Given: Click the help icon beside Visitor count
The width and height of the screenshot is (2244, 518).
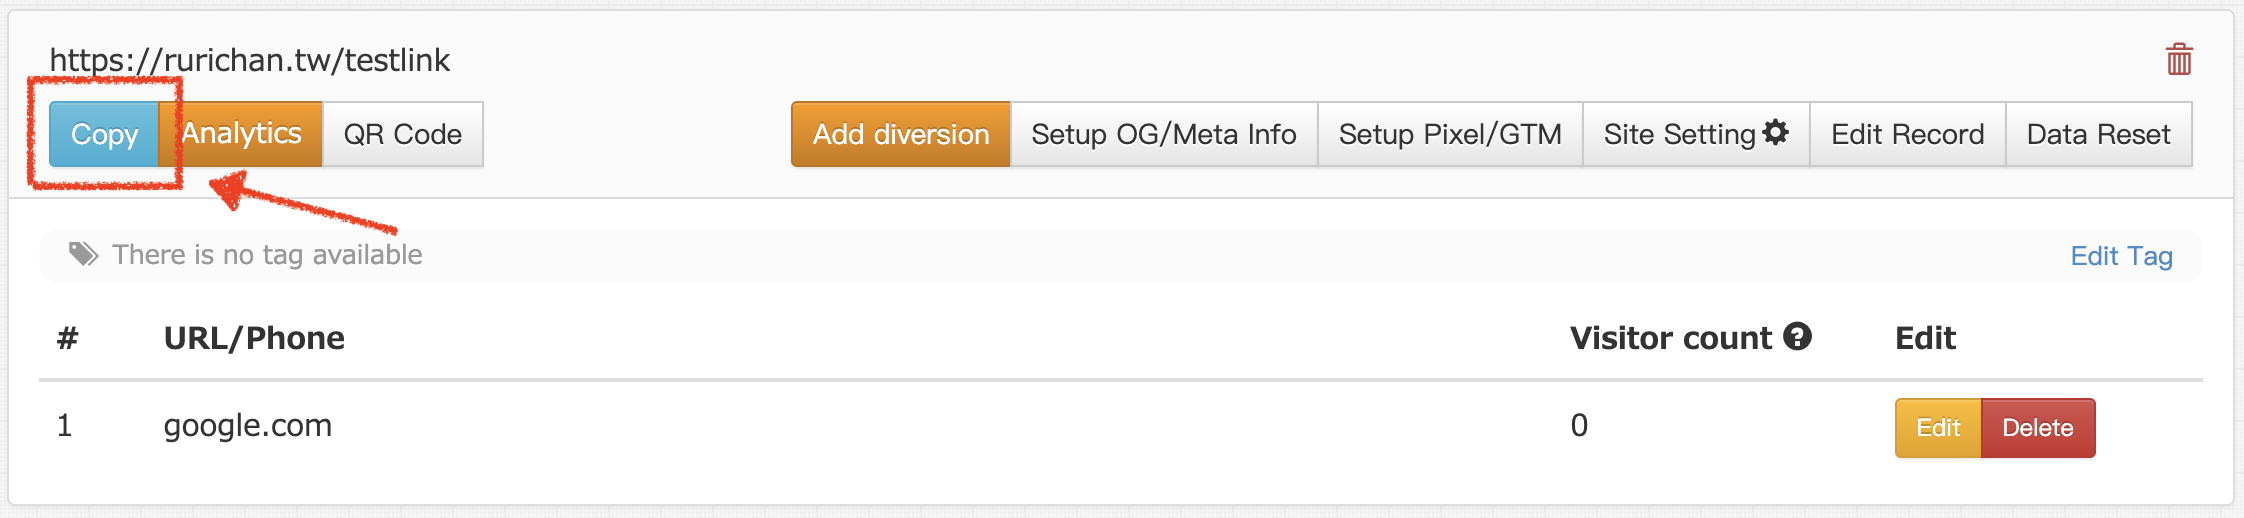Looking at the screenshot, I should tap(1797, 337).
